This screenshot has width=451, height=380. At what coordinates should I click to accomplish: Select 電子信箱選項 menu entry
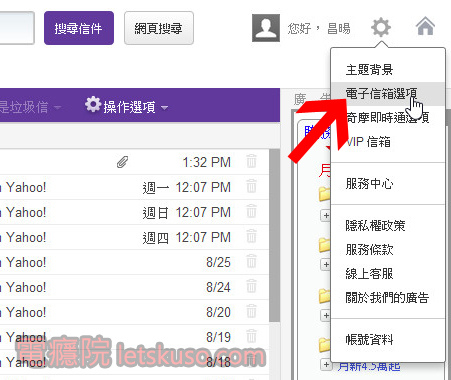(x=388, y=94)
